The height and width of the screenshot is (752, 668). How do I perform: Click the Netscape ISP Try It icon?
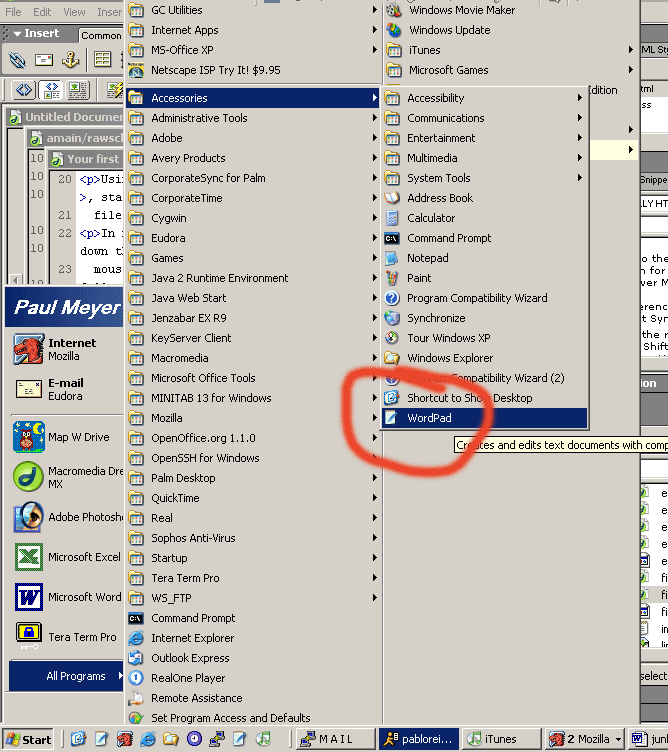coord(136,70)
